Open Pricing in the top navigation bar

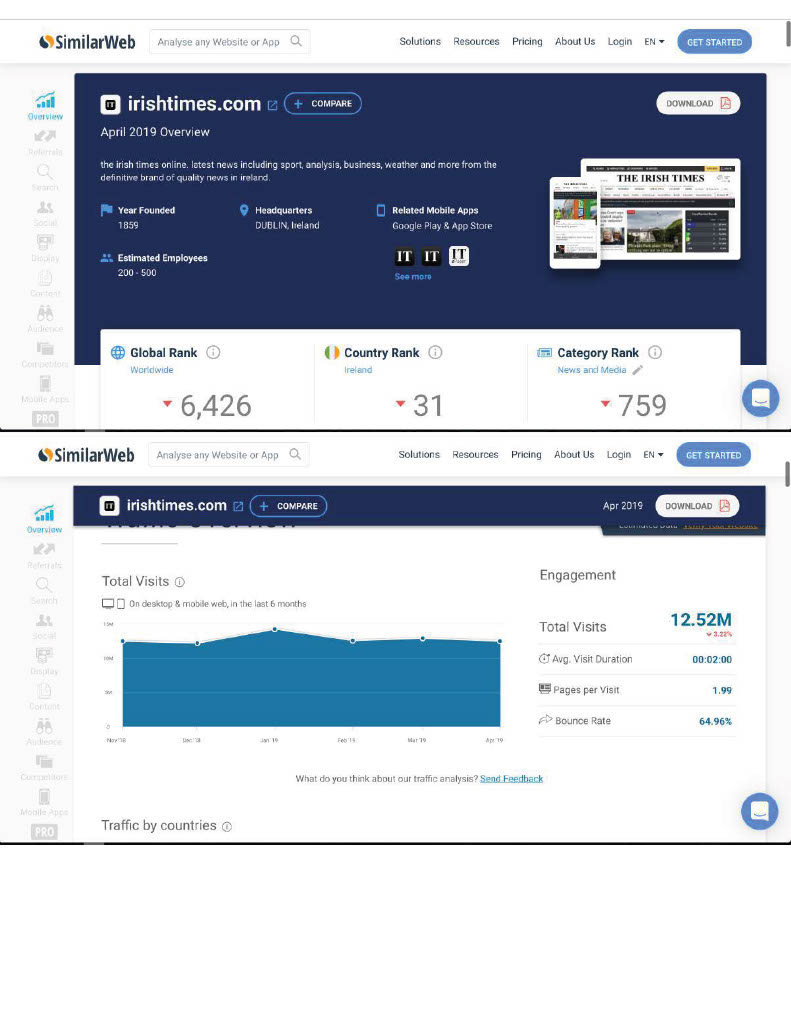[527, 41]
